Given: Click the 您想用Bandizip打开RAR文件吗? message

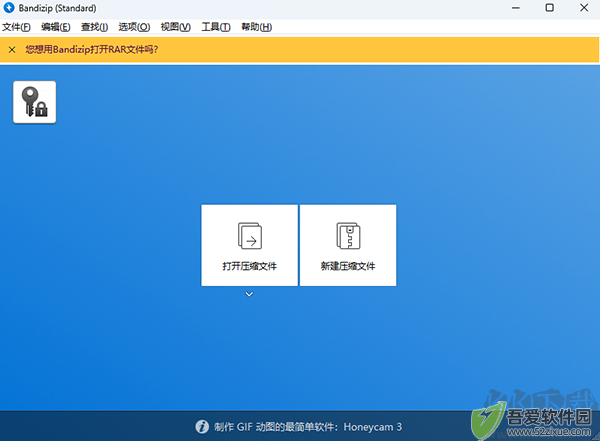Looking at the screenshot, I should click(x=92, y=49).
